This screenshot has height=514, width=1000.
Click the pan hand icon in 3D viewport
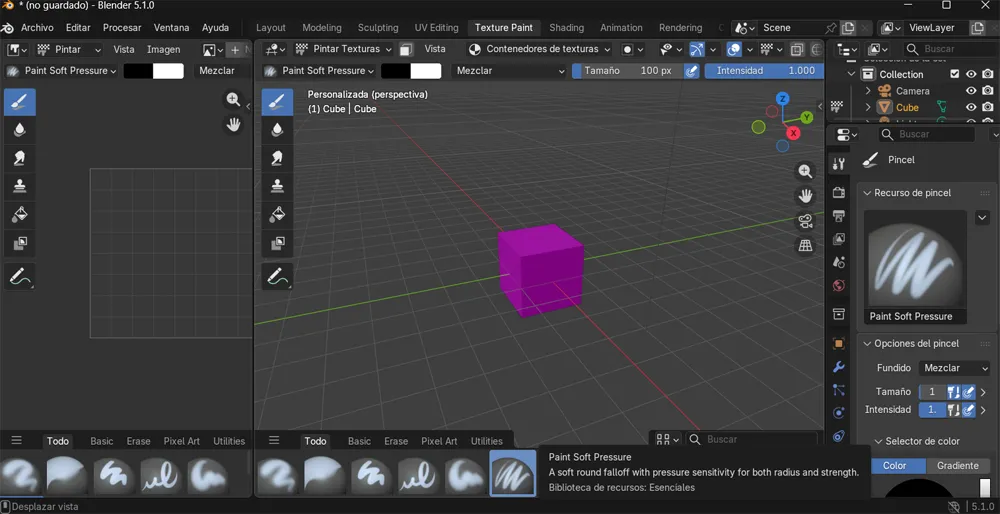(805, 196)
